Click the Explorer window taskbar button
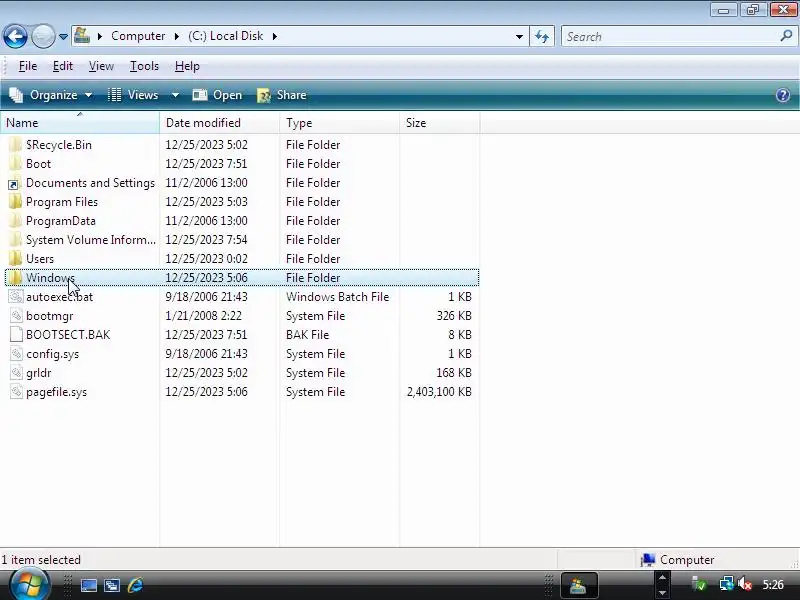 (x=579, y=585)
